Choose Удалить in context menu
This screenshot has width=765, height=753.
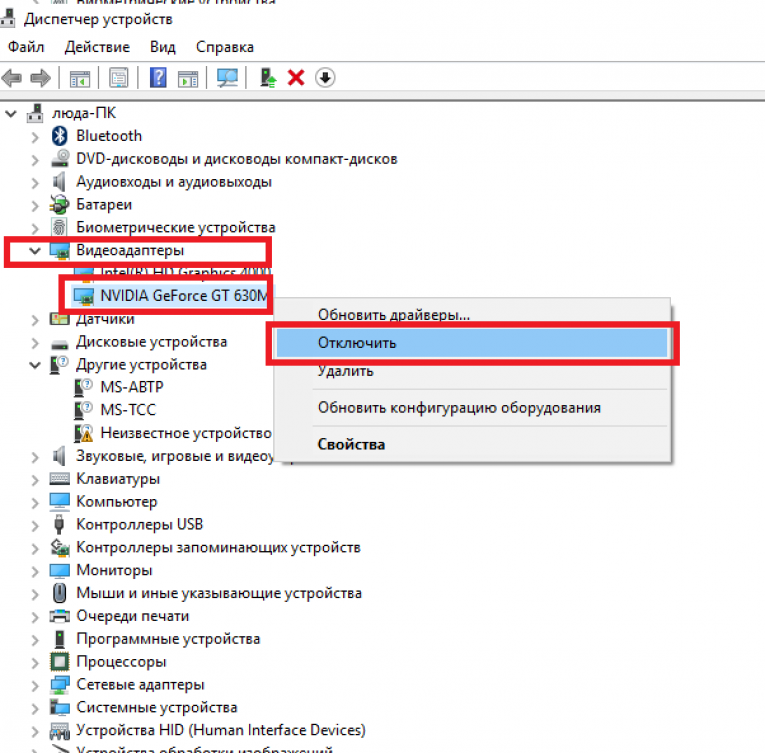[x=345, y=371]
